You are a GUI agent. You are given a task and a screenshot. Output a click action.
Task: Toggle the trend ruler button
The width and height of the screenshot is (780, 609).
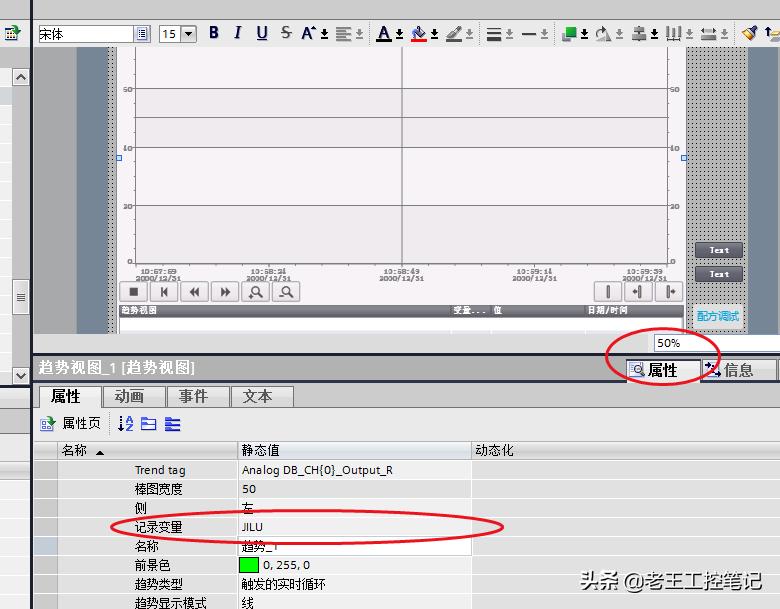pos(608,292)
